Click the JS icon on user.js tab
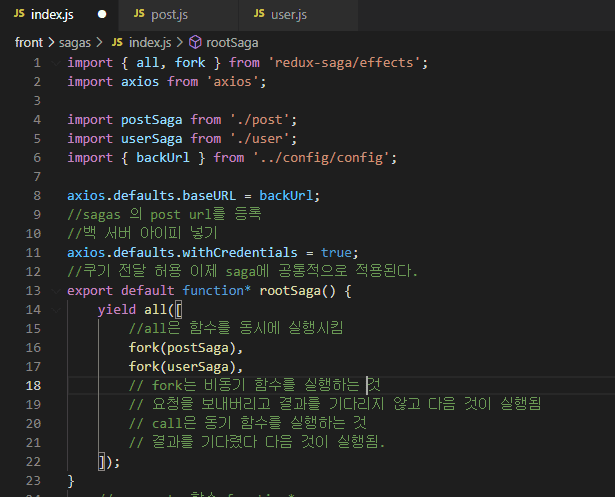615x497 pixels. tap(259, 14)
